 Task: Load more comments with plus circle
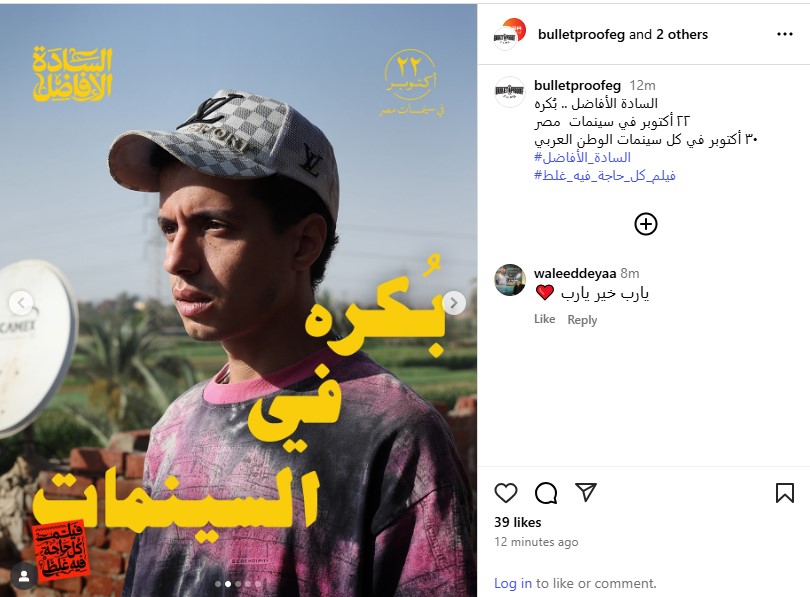pyautogui.click(x=646, y=224)
